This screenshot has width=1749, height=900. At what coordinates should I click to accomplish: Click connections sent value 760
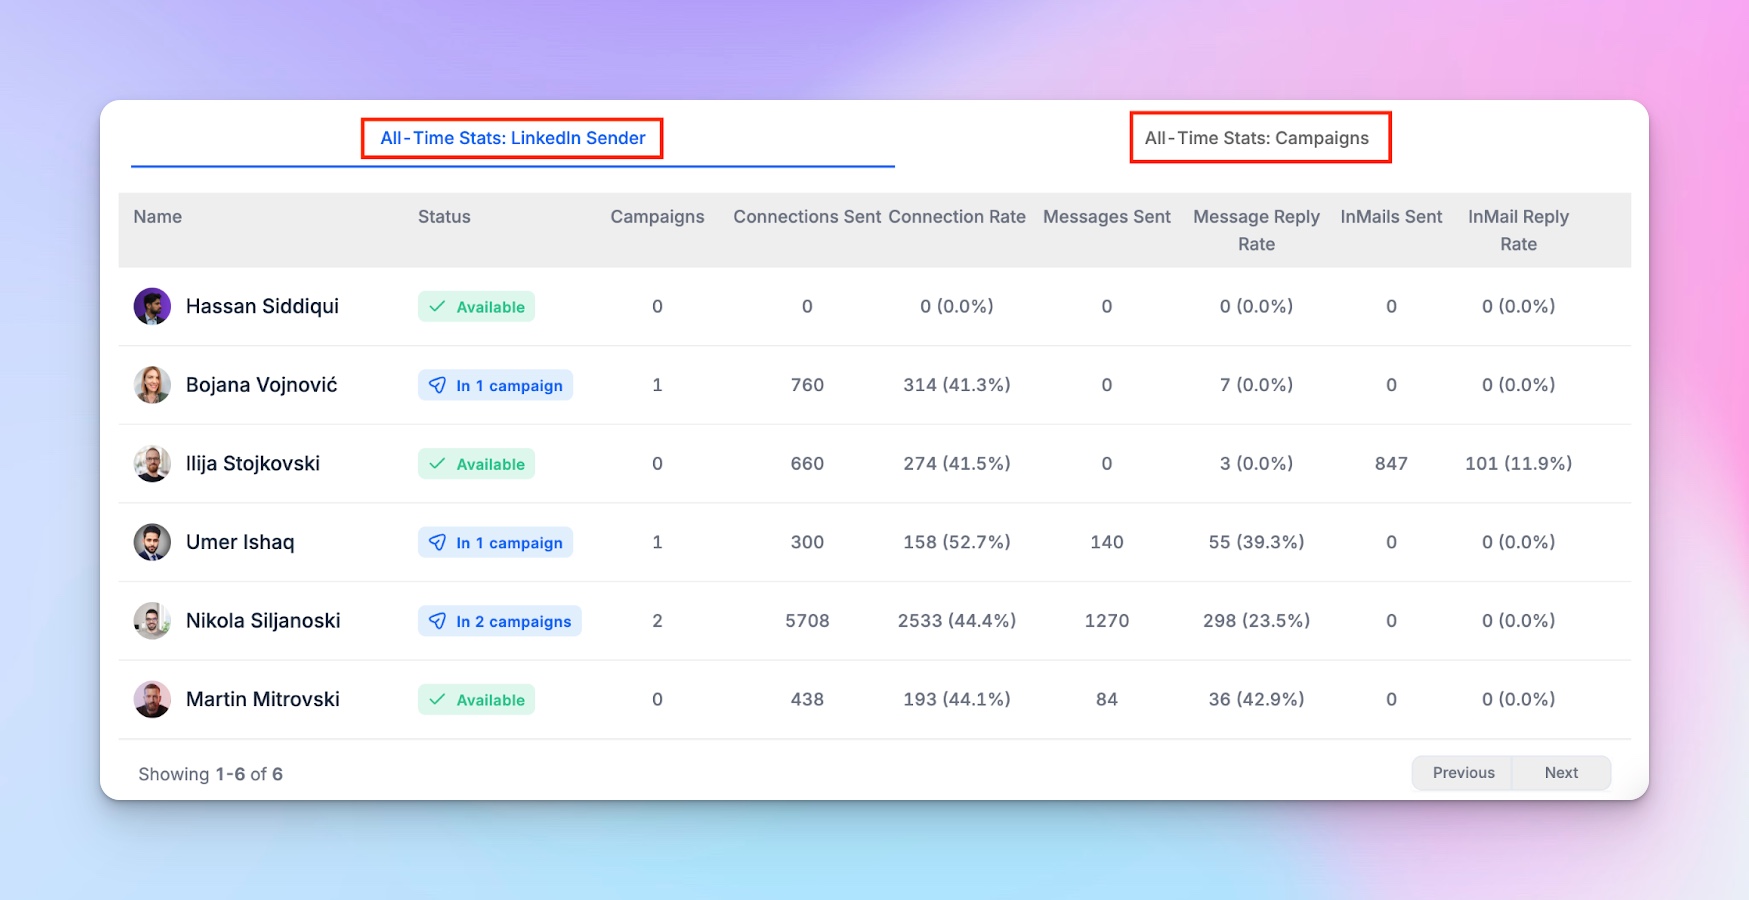(x=807, y=385)
